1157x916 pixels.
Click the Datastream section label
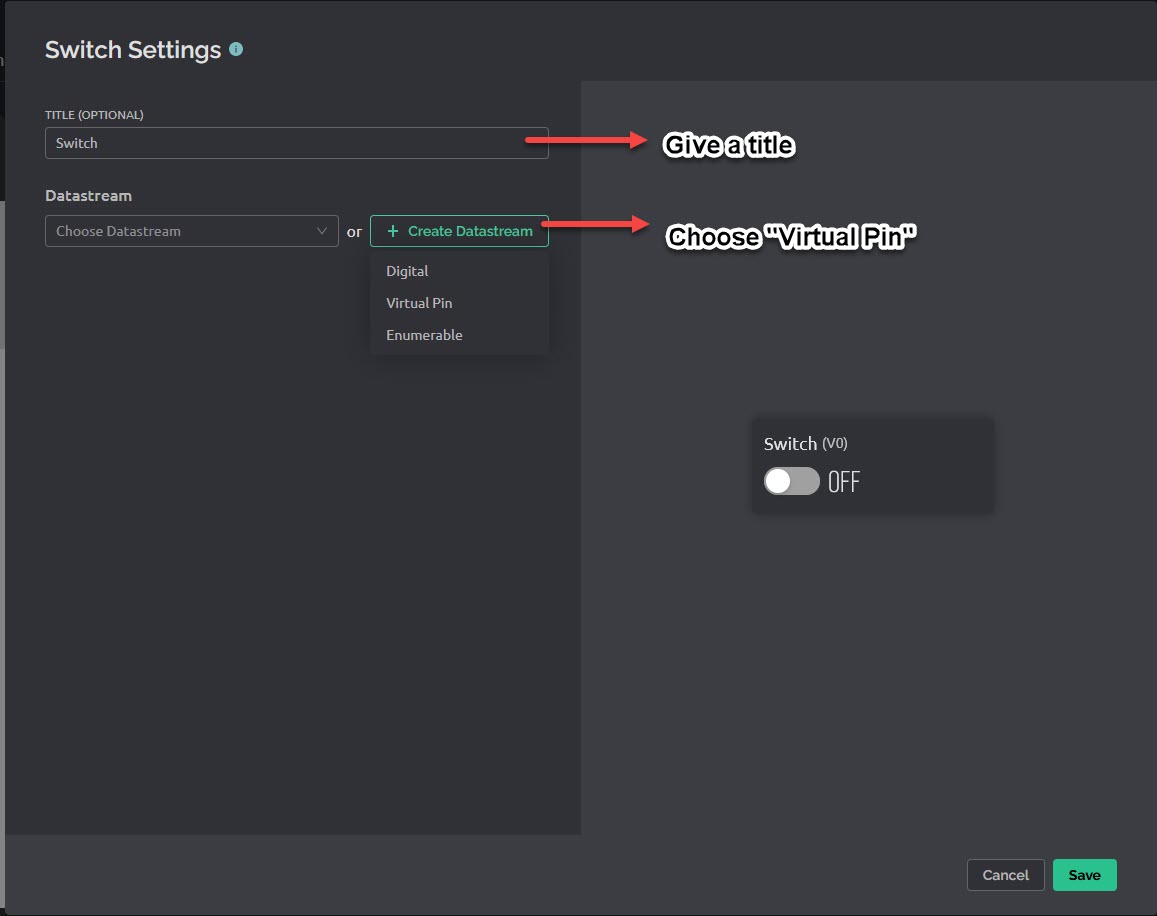88,196
